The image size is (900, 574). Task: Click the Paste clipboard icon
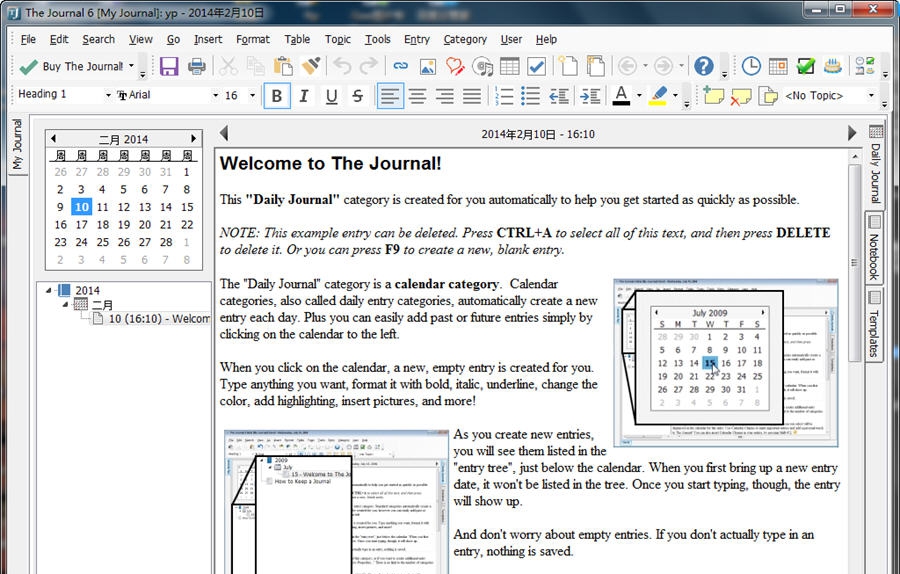tap(282, 67)
